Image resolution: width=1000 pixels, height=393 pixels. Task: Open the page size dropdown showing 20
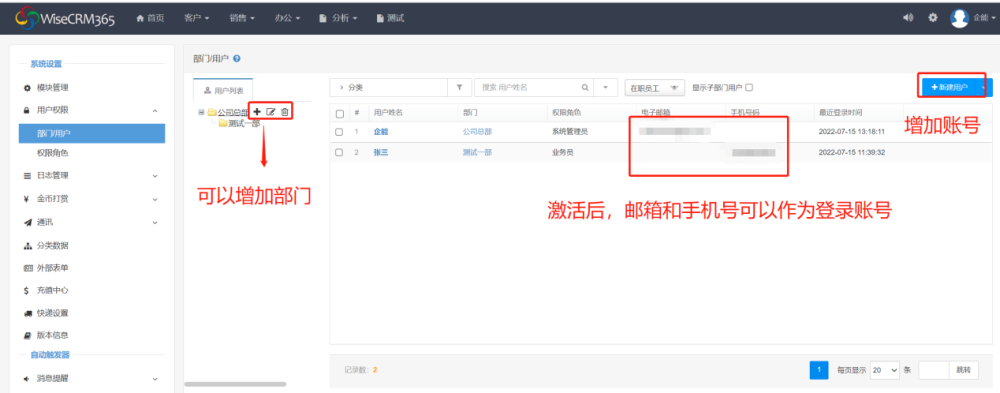pyautogui.click(x=885, y=369)
